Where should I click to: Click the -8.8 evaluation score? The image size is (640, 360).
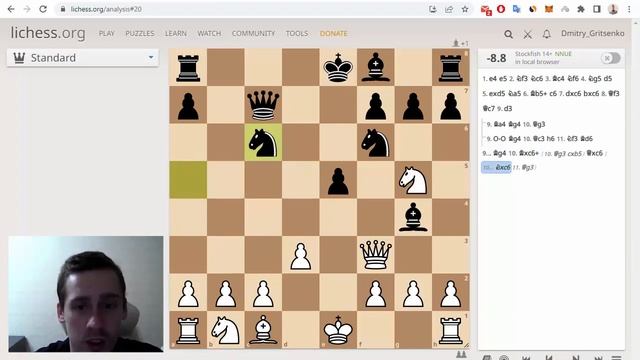(x=496, y=58)
